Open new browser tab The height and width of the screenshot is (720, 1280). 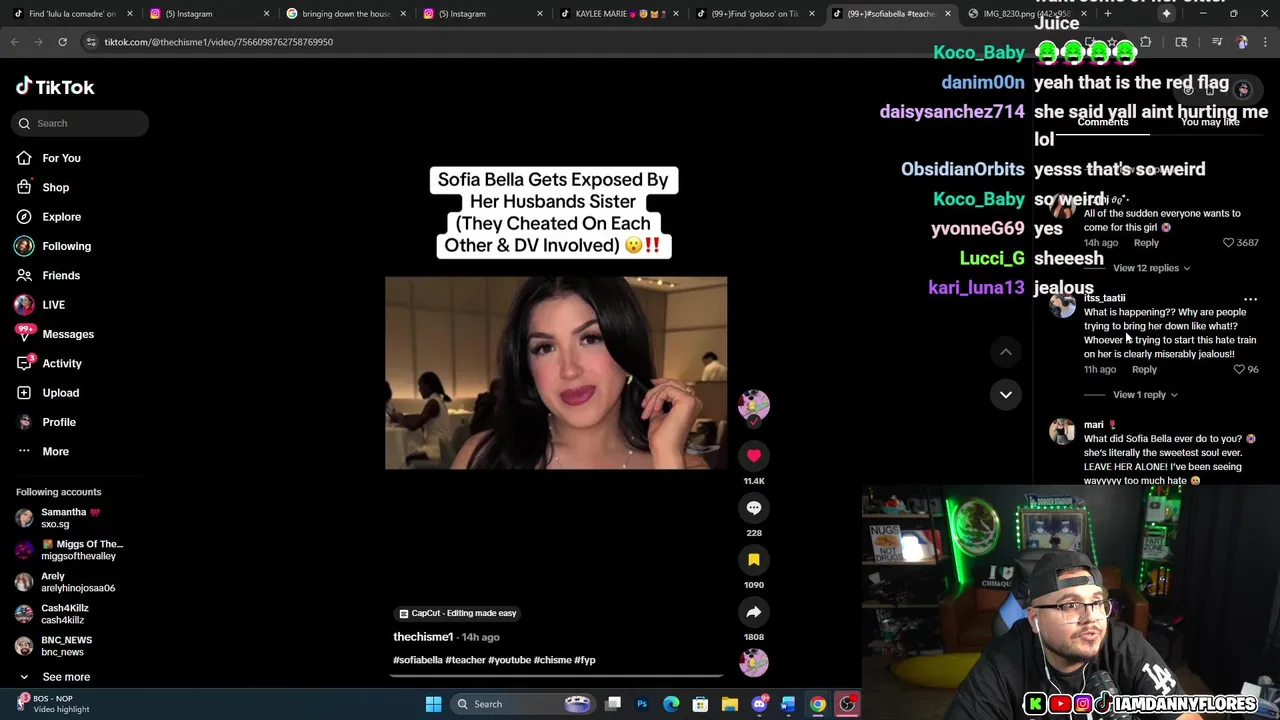coord(1107,14)
